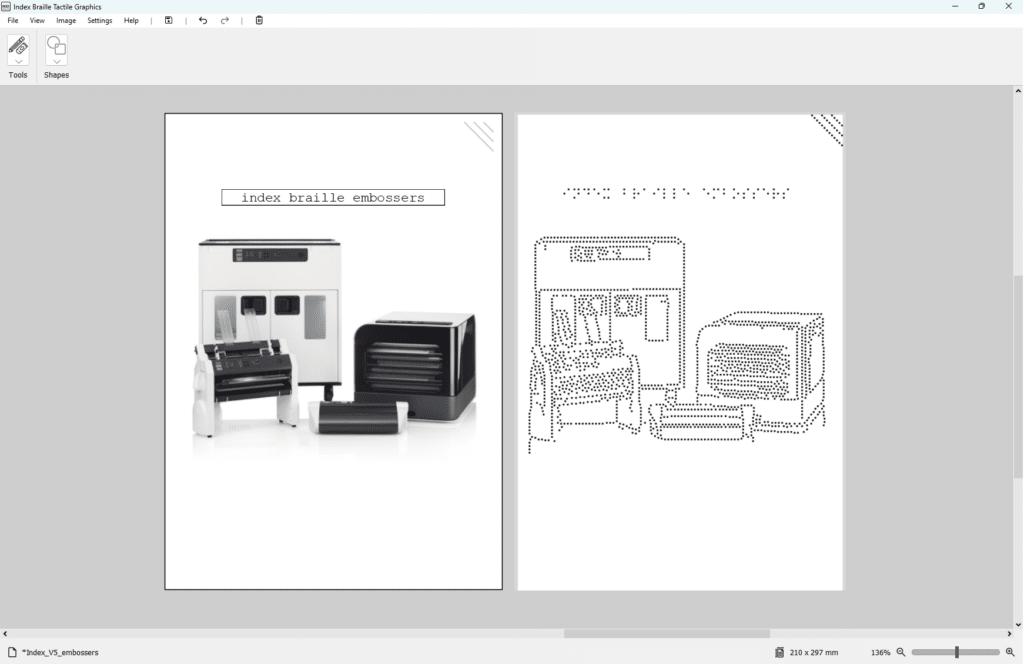Expand the Shapes dropdown

coord(57,62)
